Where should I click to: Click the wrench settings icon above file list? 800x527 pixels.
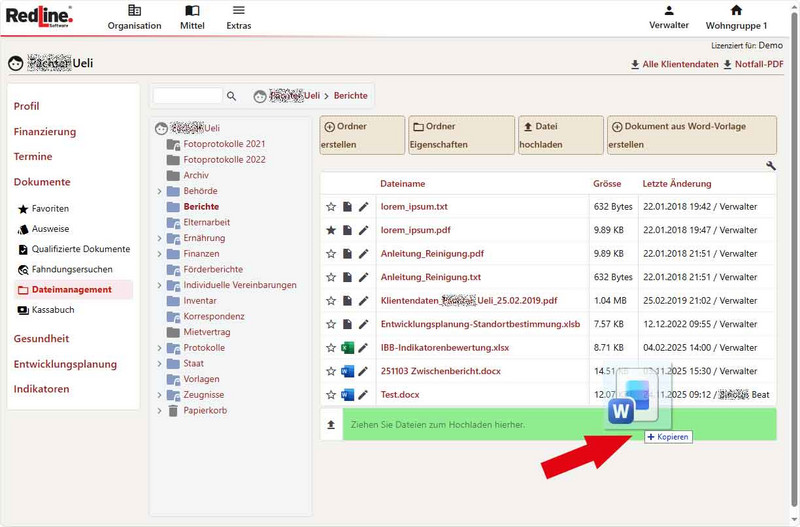pos(771,166)
